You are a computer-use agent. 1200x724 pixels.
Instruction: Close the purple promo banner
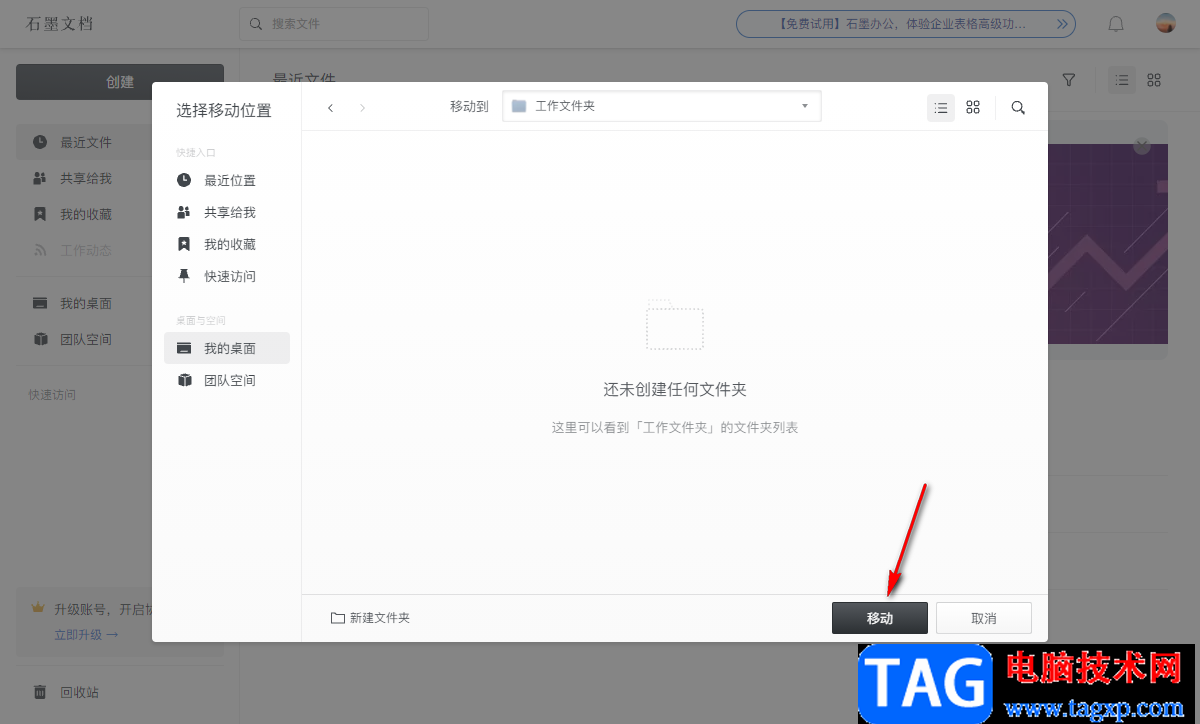click(x=1142, y=146)
